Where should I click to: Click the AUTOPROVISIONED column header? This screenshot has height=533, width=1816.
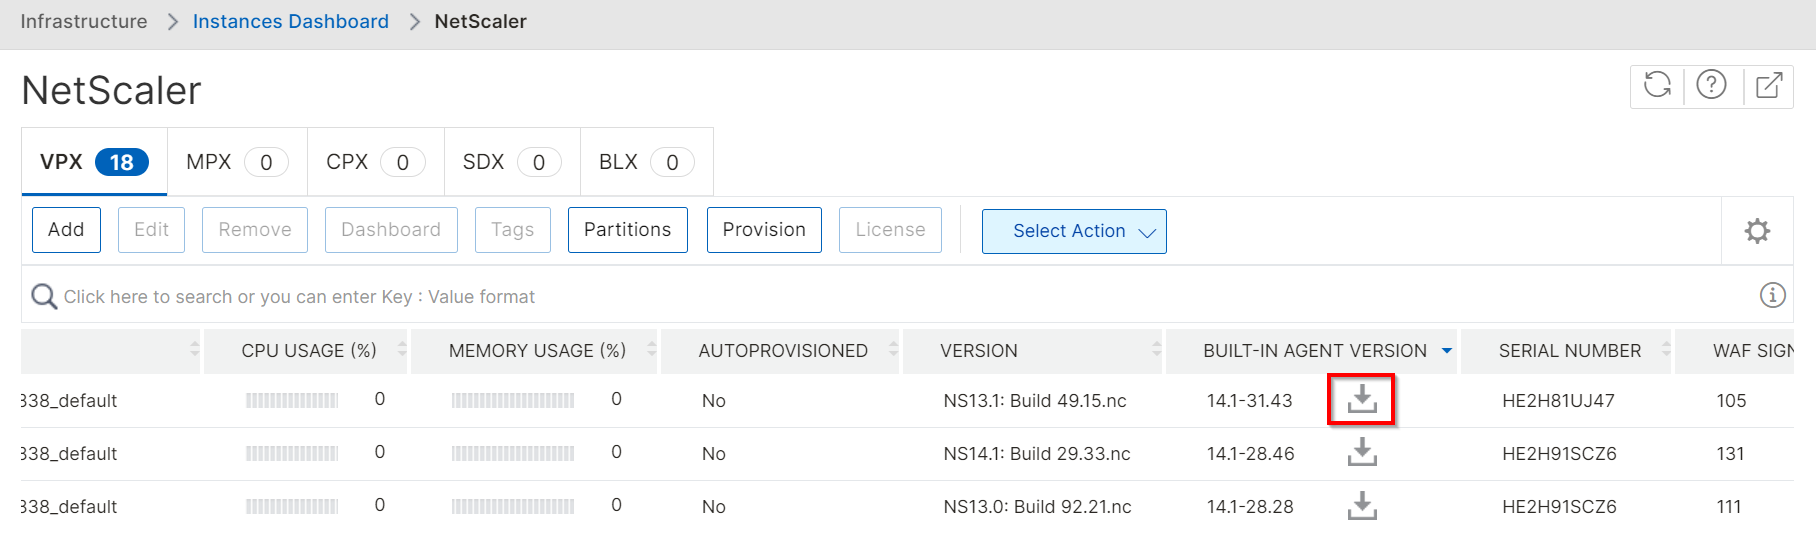point(783,350)
